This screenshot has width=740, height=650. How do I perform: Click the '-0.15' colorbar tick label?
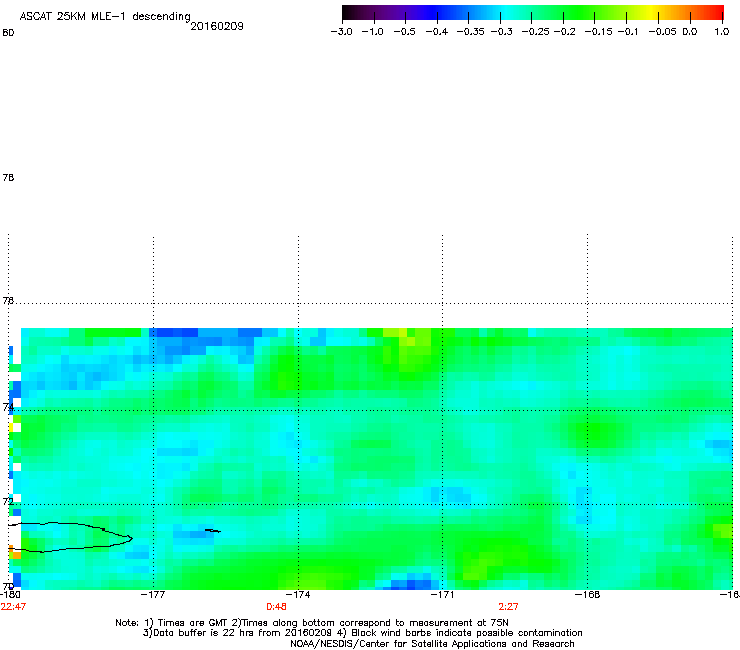click(x=598, y=32)
